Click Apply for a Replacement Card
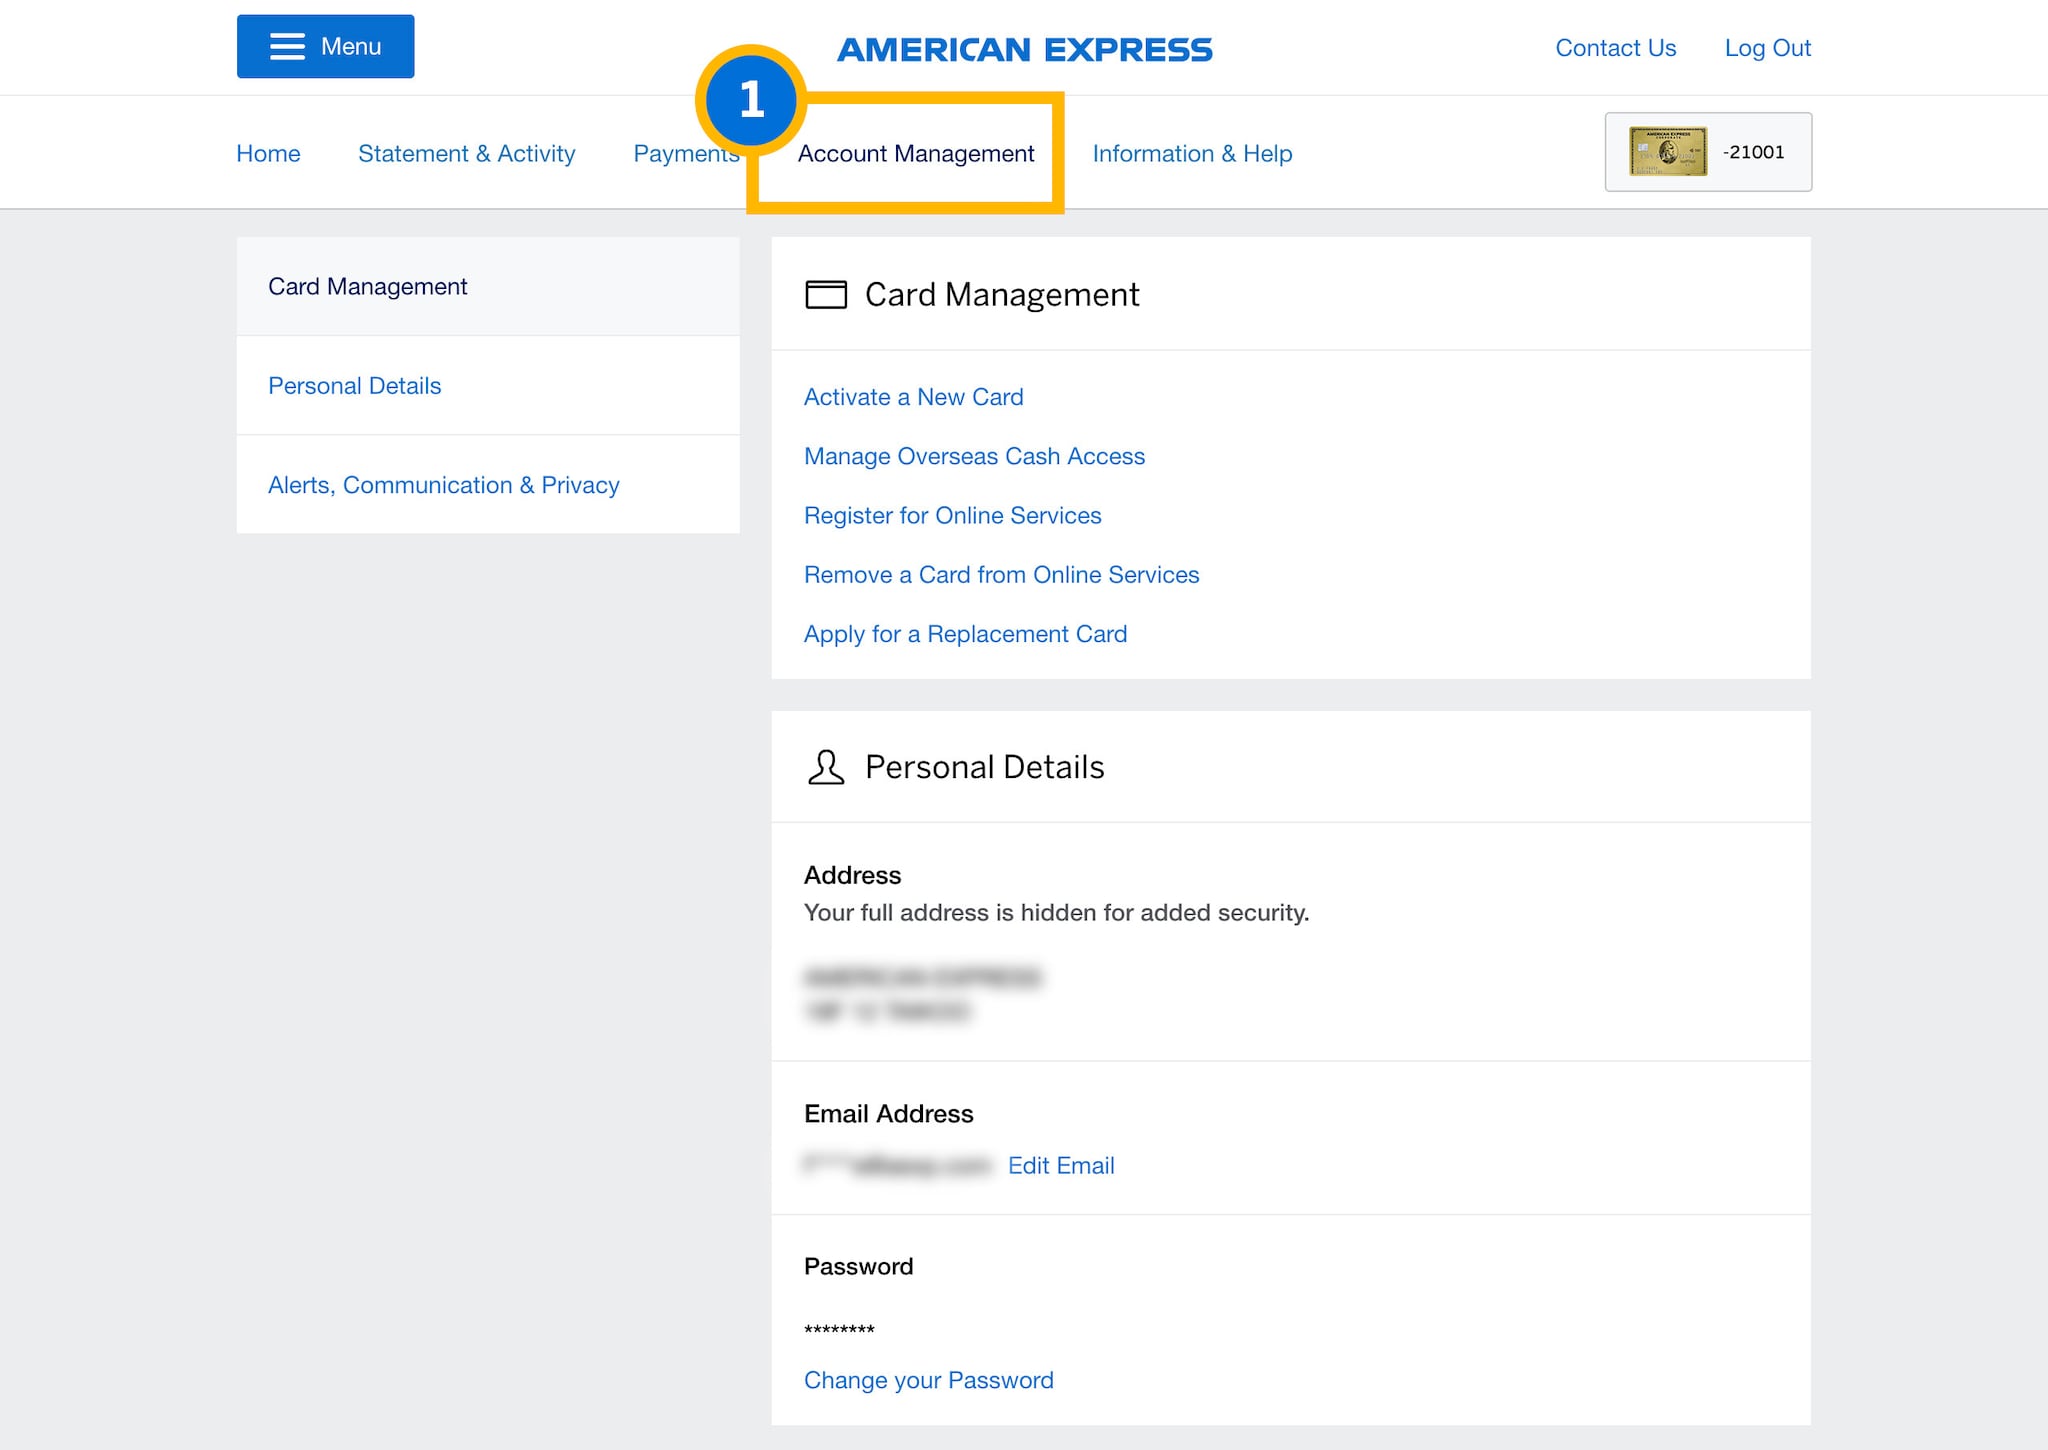2048x1450 pixels. tap(965, 634)
